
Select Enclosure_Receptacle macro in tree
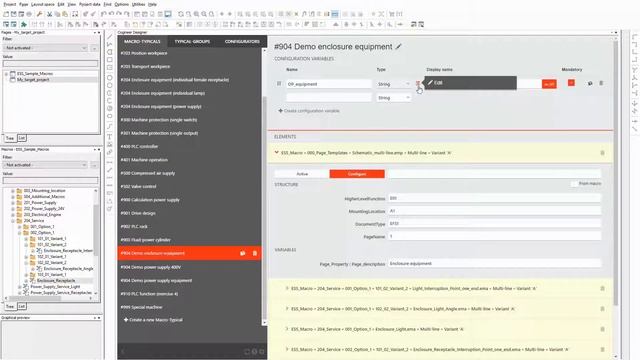[x=56, y=281]
